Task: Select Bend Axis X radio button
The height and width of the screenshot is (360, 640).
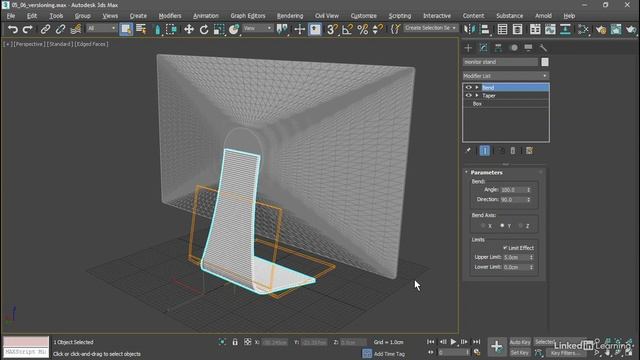Action: point(483,226)
